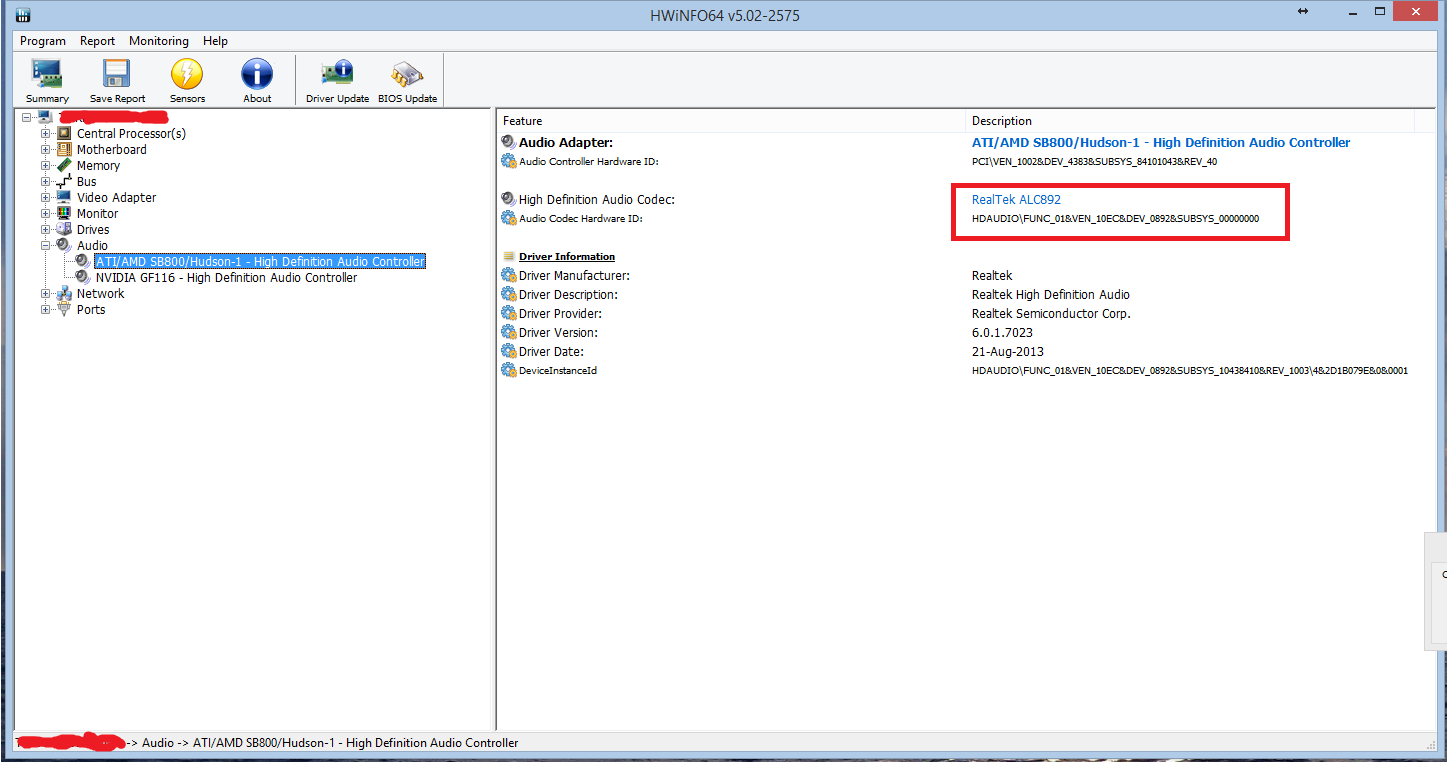This screenshot has height=767, width=1447.
Task: Click the About info icon
Action: click(257, 74)
